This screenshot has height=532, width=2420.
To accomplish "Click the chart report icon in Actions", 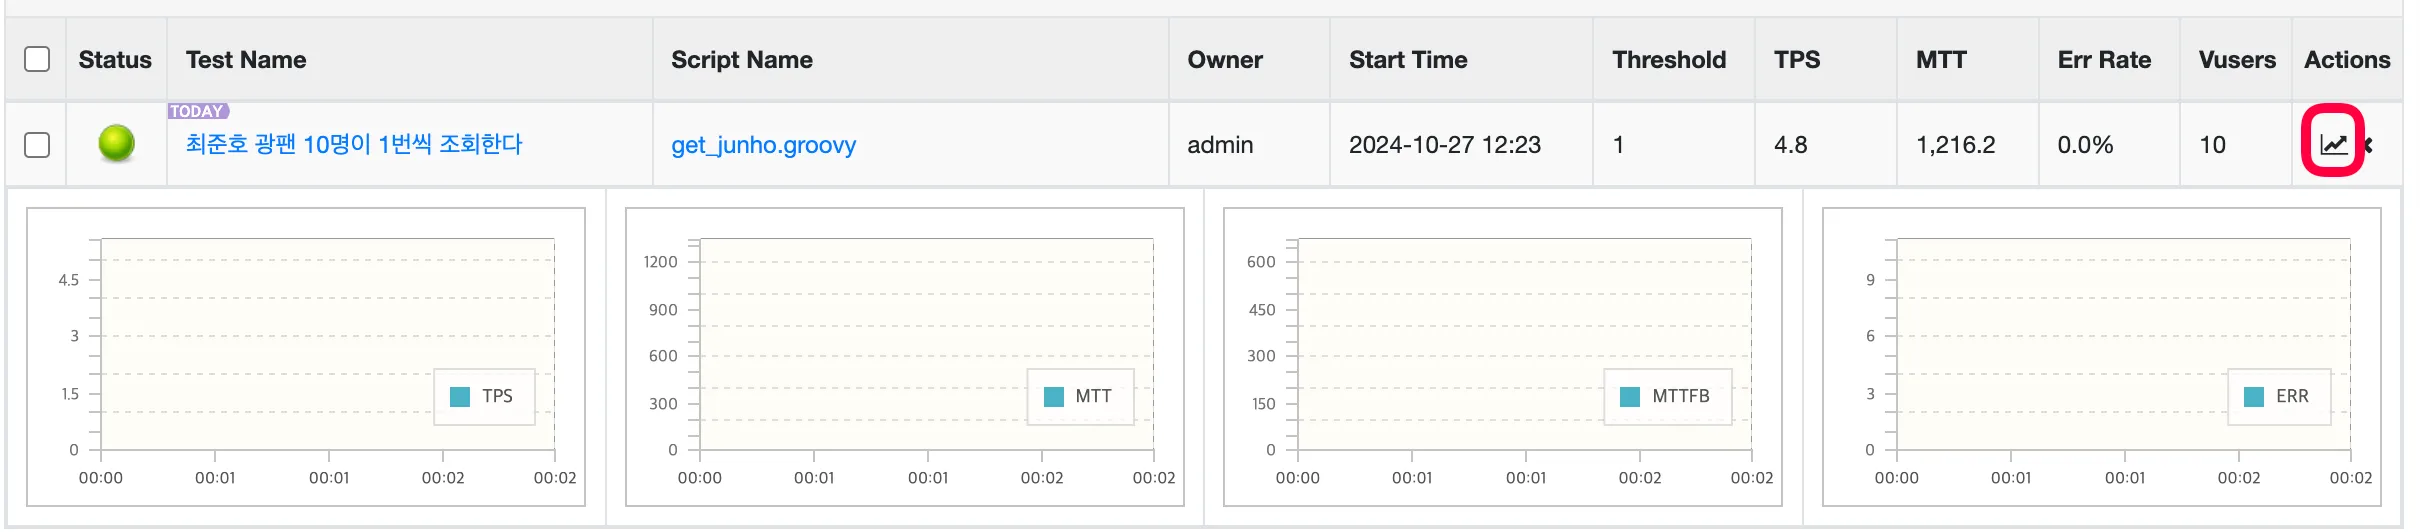I will (2333, 145).
